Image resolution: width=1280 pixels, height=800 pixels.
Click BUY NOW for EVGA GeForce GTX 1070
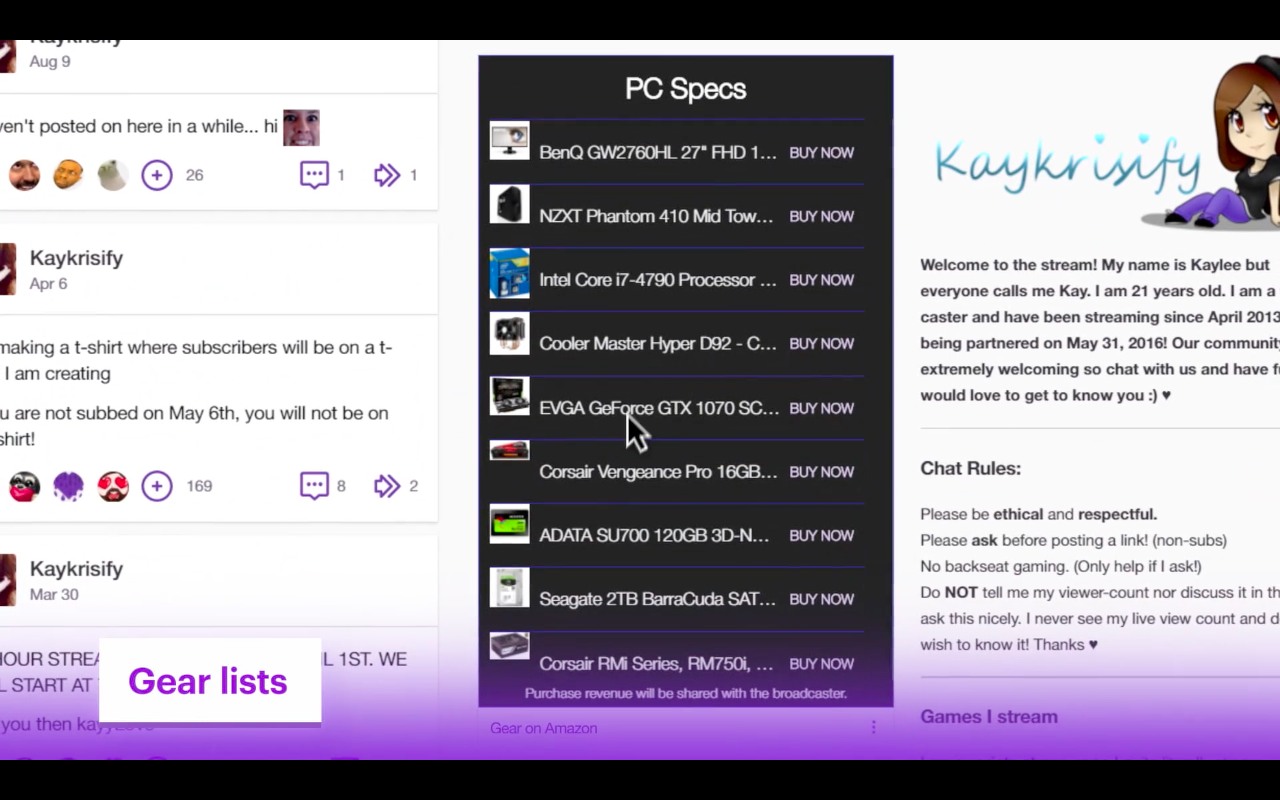[821, 408]
